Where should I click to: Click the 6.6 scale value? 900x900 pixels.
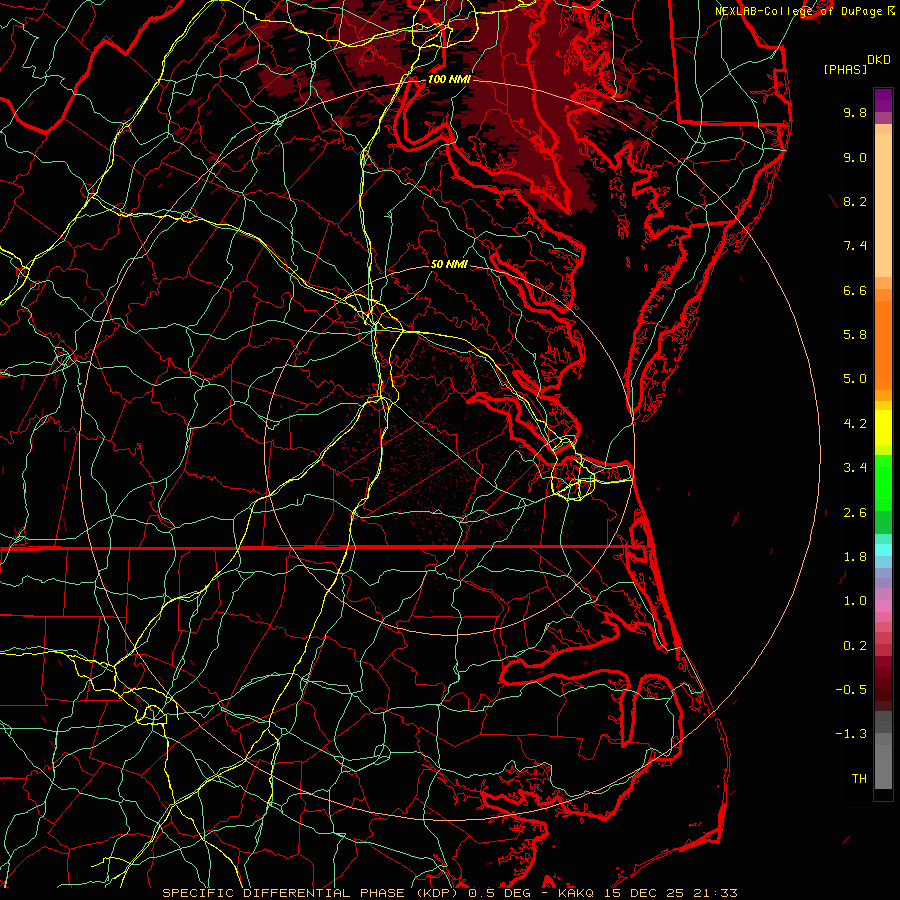click(855, 290)
